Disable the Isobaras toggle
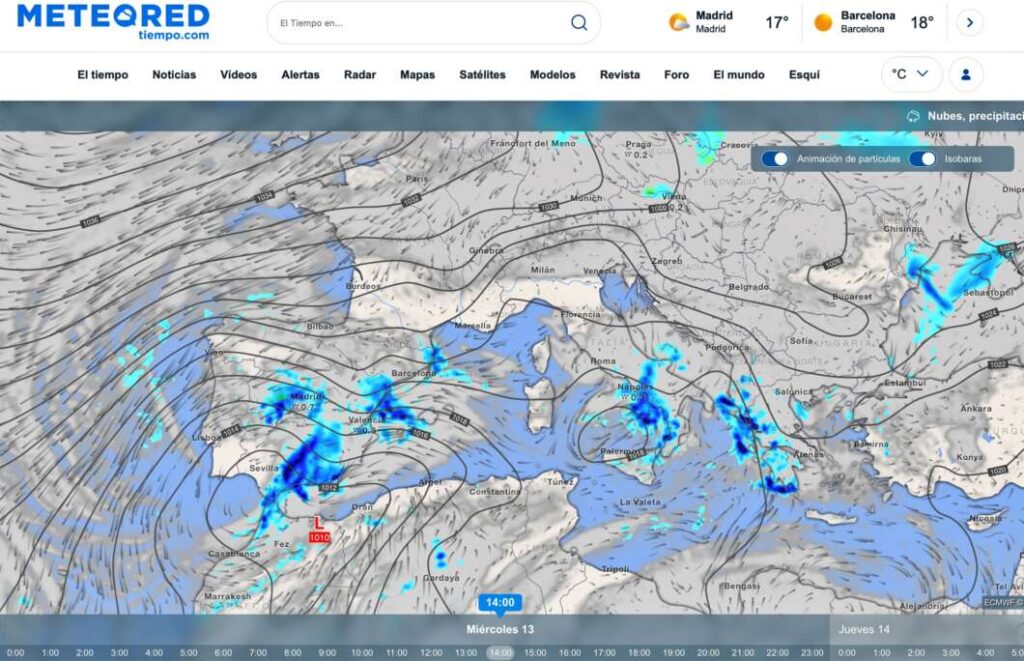Screen dimensions: 1024x661 922,159
